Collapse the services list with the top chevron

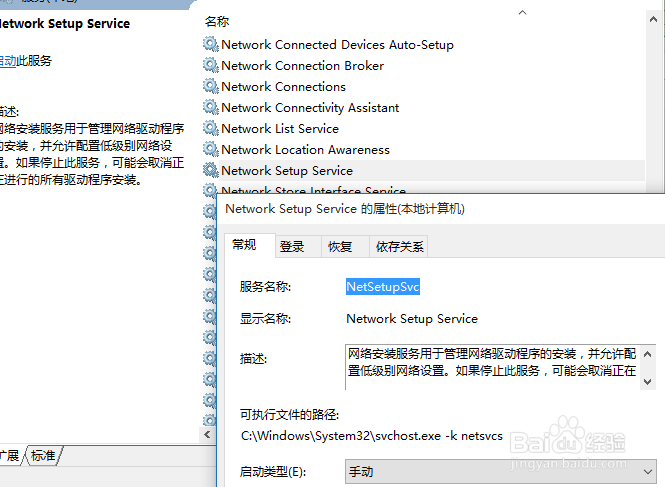(521, 12)
